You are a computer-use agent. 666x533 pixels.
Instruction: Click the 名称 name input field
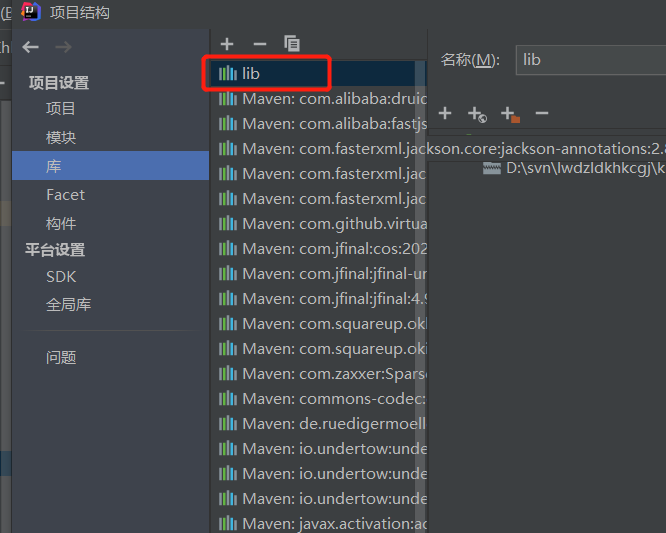(x=591, y=60)
